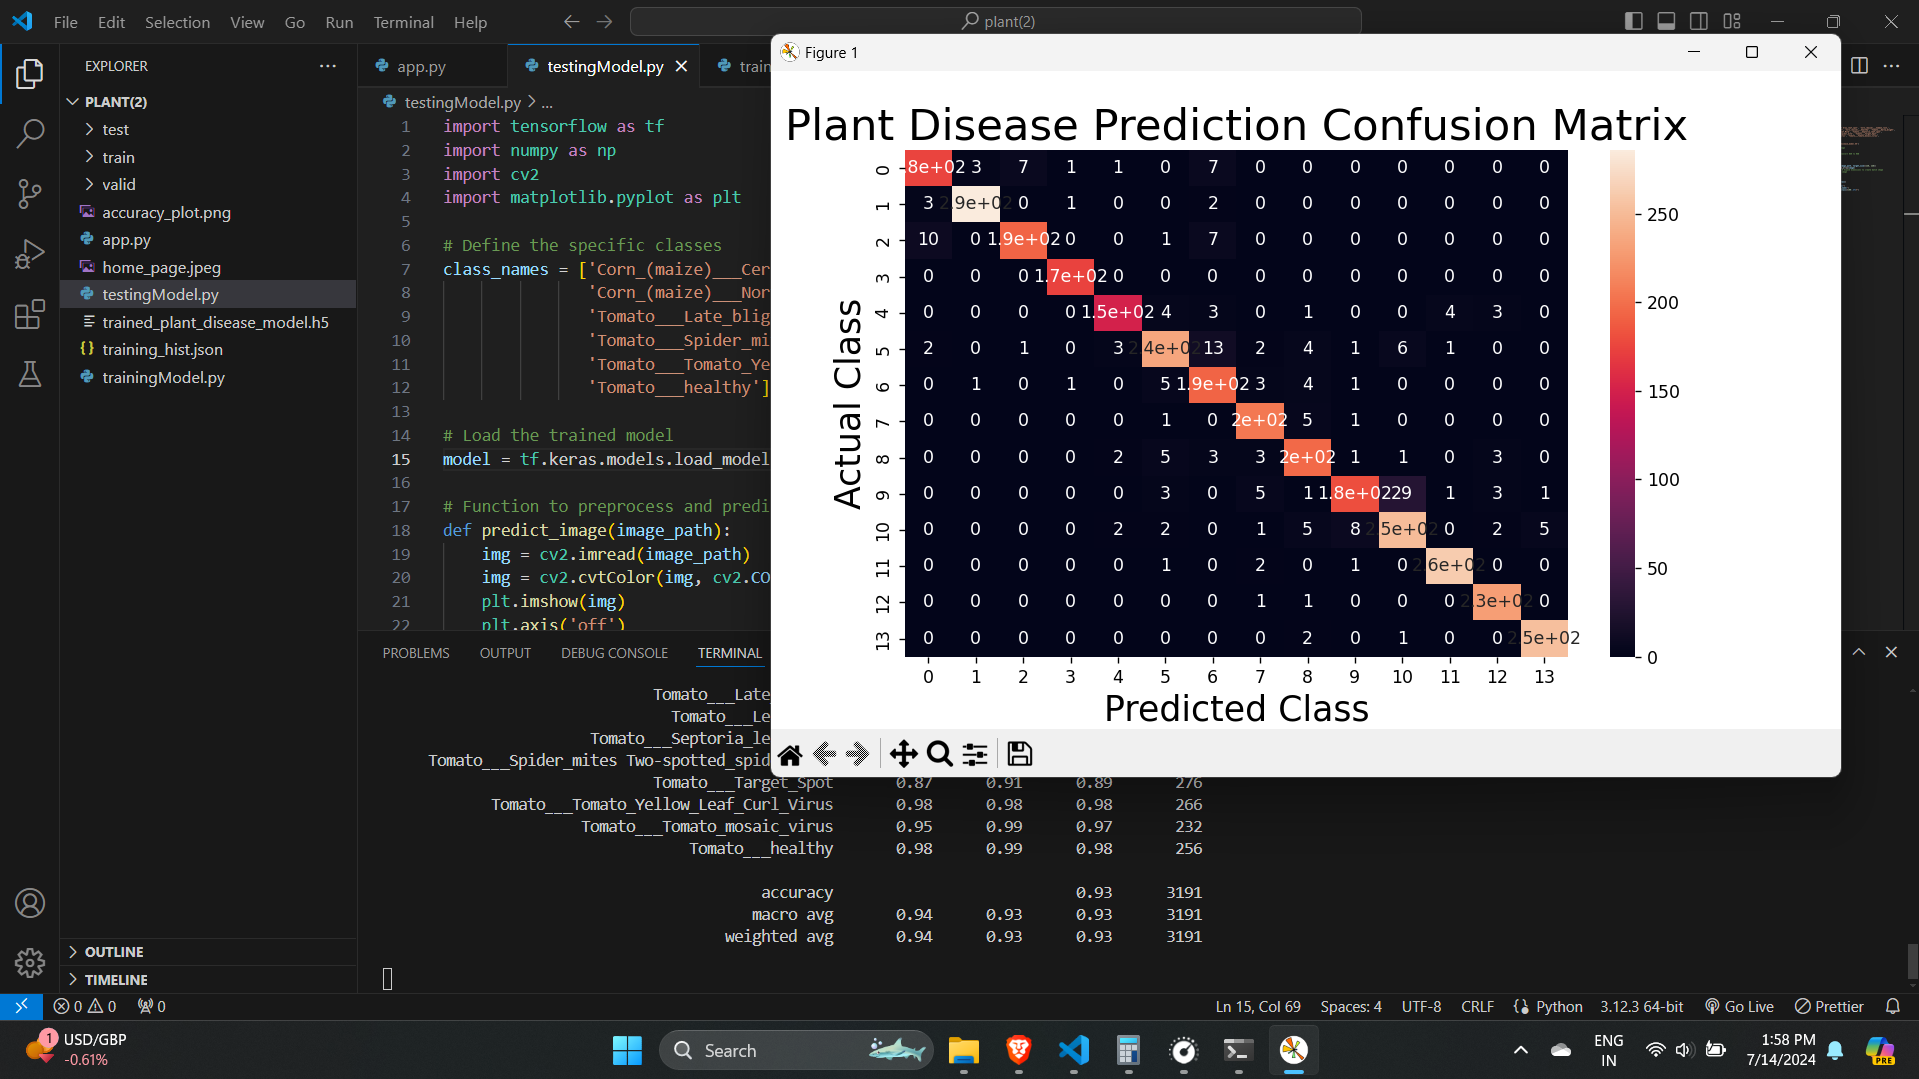Toggle the primary side bar layout button
Screen dimensions: 1919x1079
1634,21
